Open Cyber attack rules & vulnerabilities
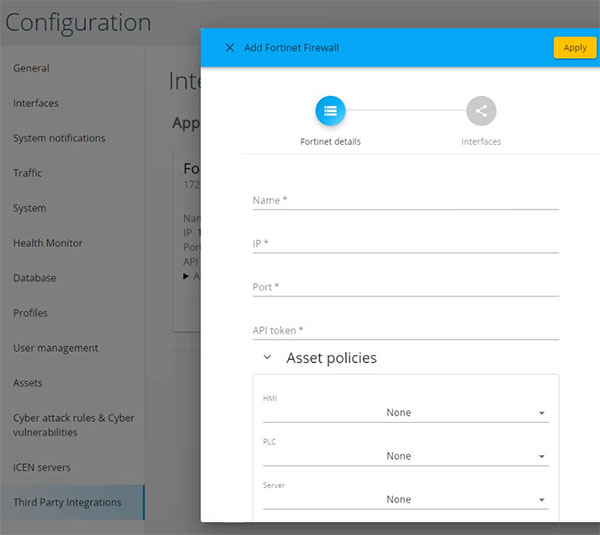 [x=73, y=425]
